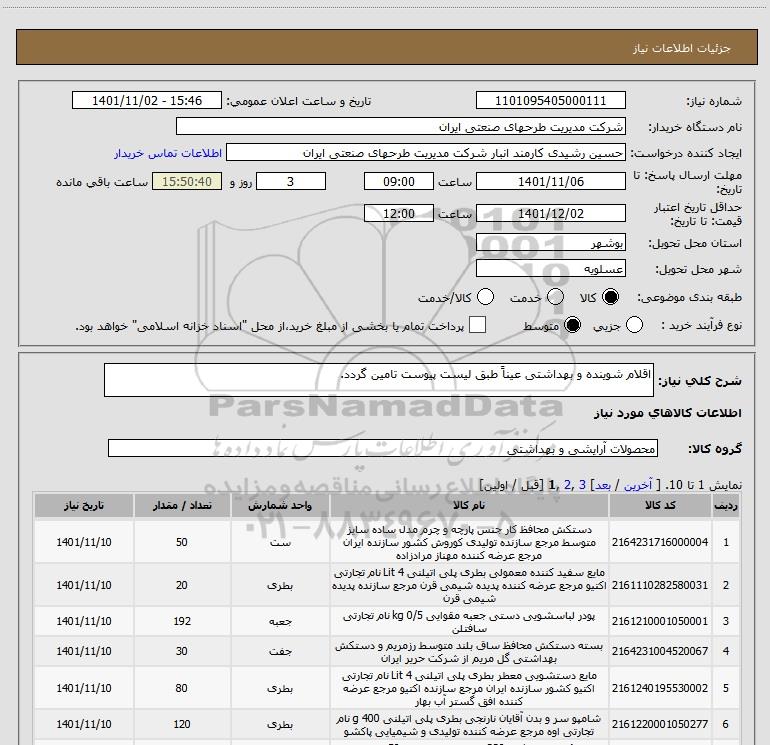
Task: Click the ردیف column header
Action: pos(726,505)
